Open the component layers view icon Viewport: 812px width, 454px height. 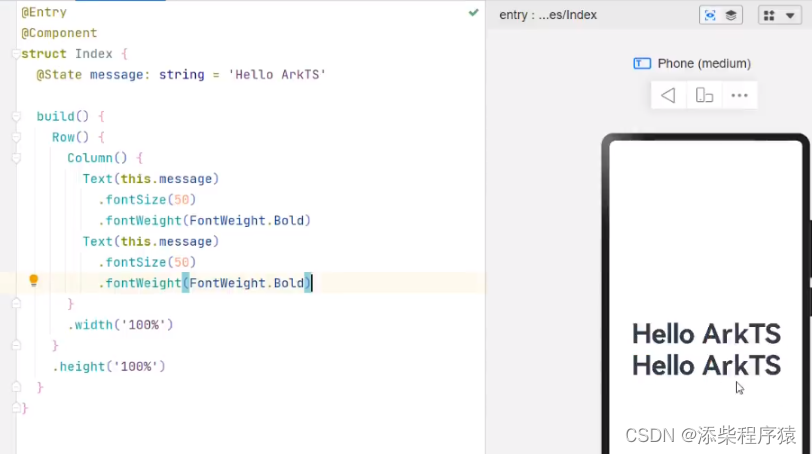(x=731, y=16)
